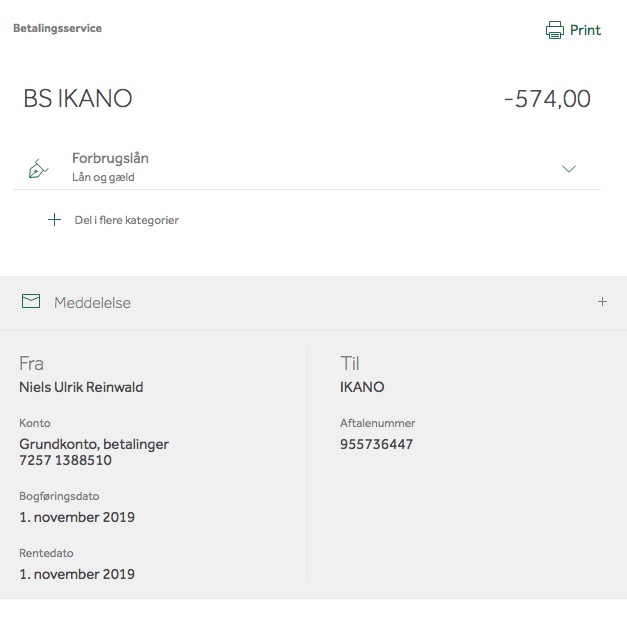Click the name Niels Ulrik Reinwald
Image resolution: width=627 pixels, height=643 pixels.
81,387
